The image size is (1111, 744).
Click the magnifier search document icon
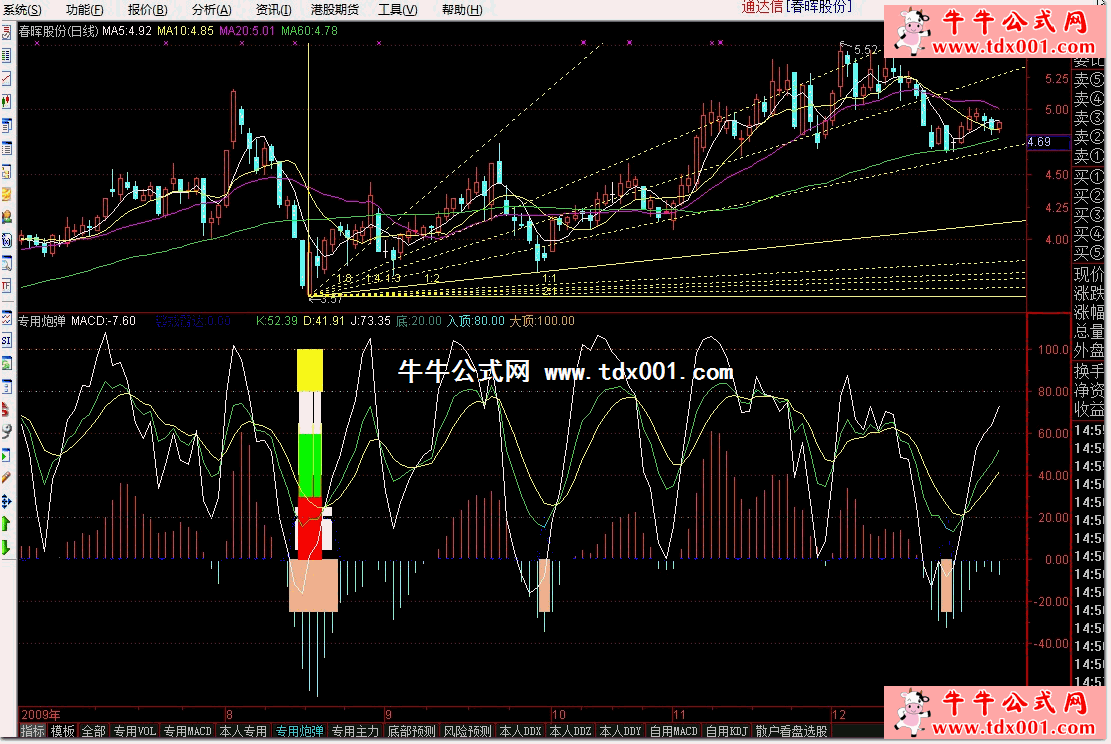pos(6,264)
